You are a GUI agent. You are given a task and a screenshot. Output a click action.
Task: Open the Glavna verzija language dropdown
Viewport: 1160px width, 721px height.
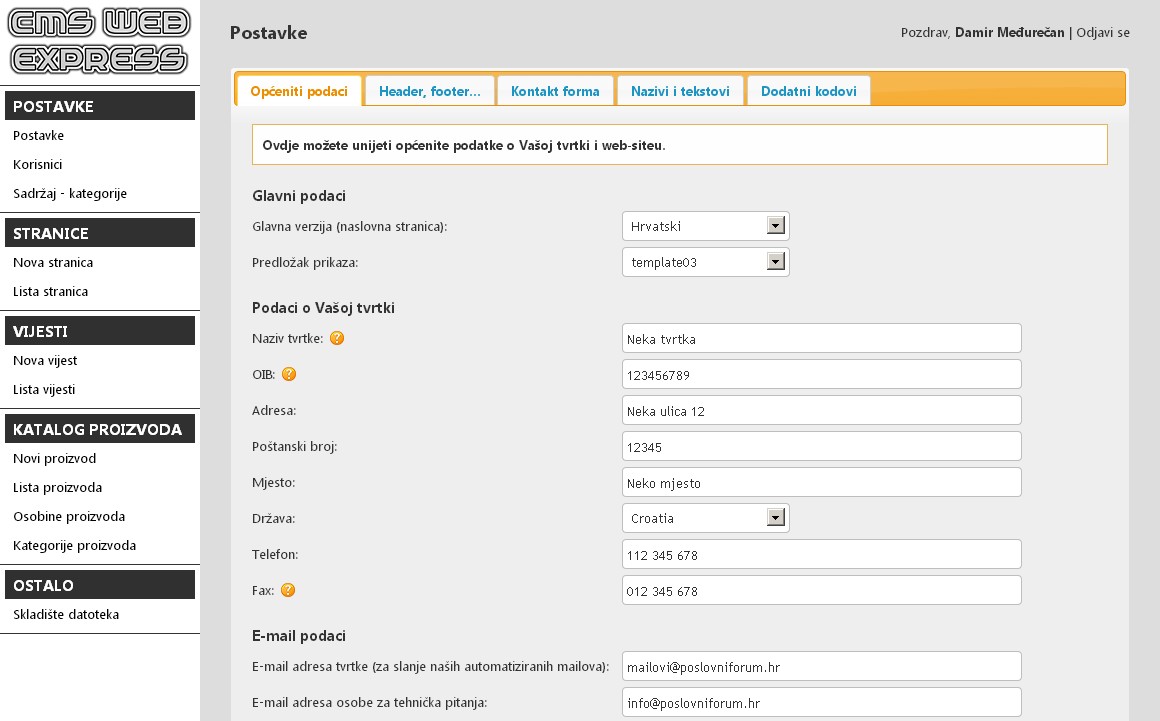[x=774, y=225]
